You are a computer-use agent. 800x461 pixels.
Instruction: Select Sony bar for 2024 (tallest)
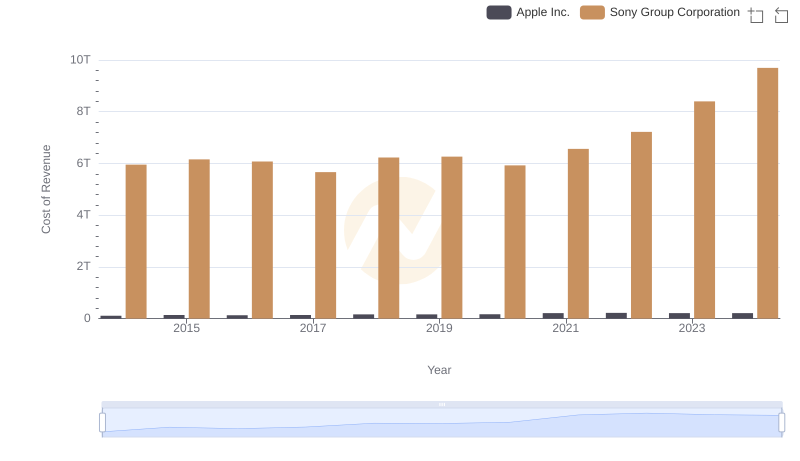pos(767,193)
